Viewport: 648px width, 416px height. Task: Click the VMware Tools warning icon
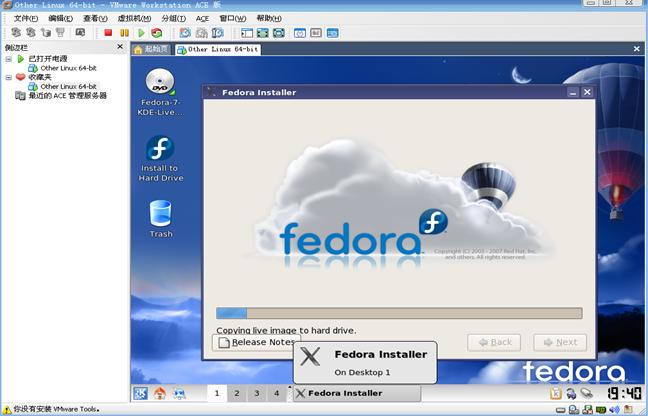[7, 410]
